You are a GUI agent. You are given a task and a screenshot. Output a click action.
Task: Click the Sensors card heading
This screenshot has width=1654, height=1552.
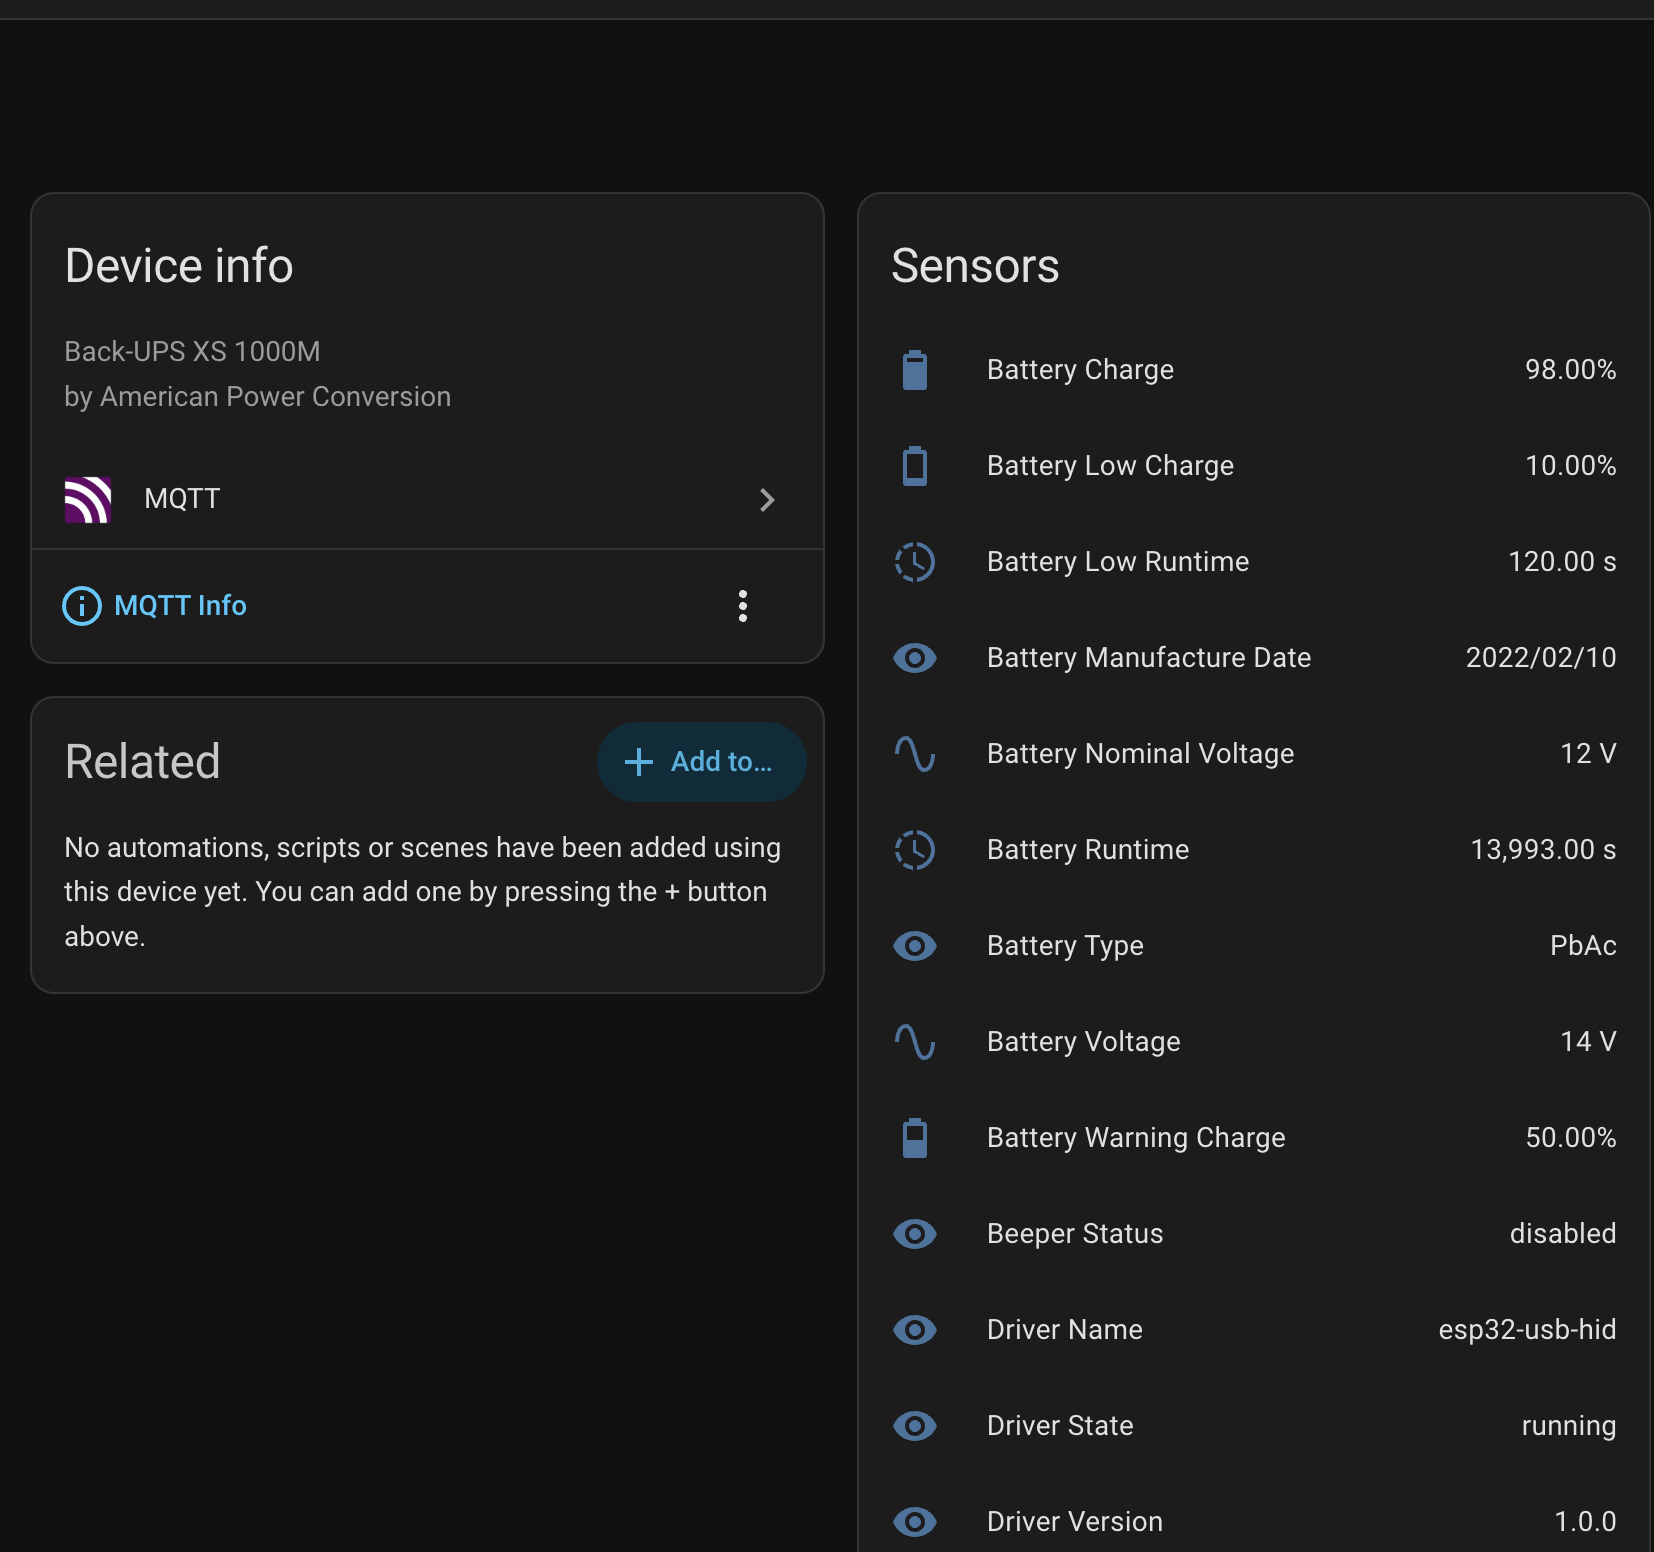coord(975,266)
